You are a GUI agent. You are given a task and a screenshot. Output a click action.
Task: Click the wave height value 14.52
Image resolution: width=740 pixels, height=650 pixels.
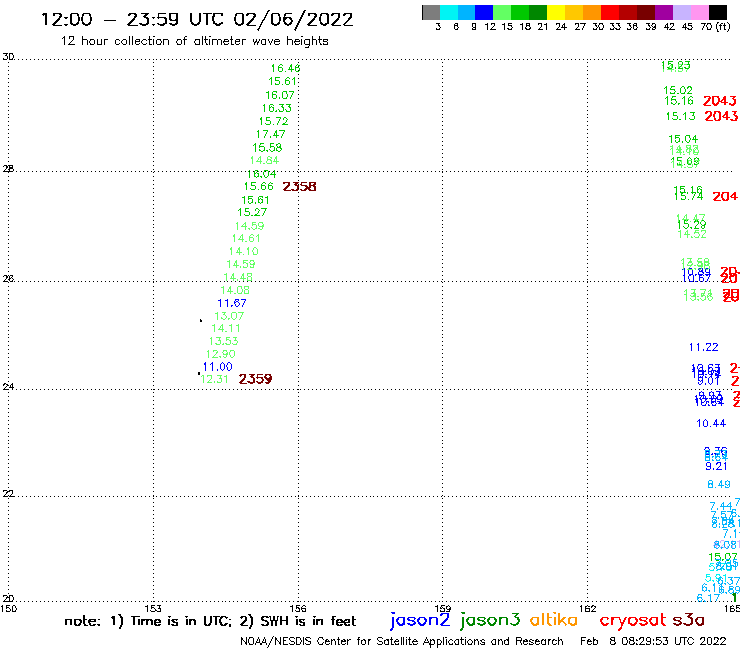(x=692, y=234)
